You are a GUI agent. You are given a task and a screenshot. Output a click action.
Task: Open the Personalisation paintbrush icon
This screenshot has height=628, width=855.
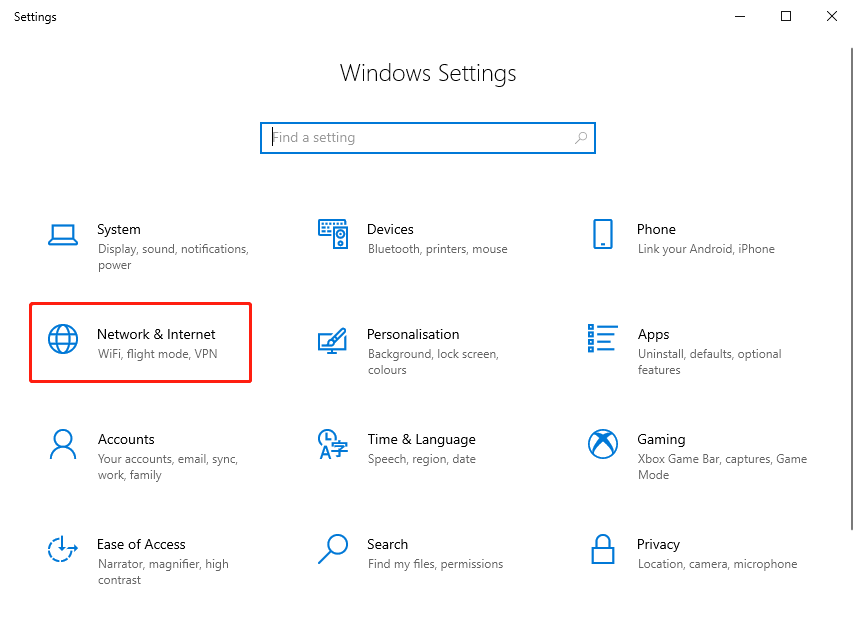[x=332, y=340]
